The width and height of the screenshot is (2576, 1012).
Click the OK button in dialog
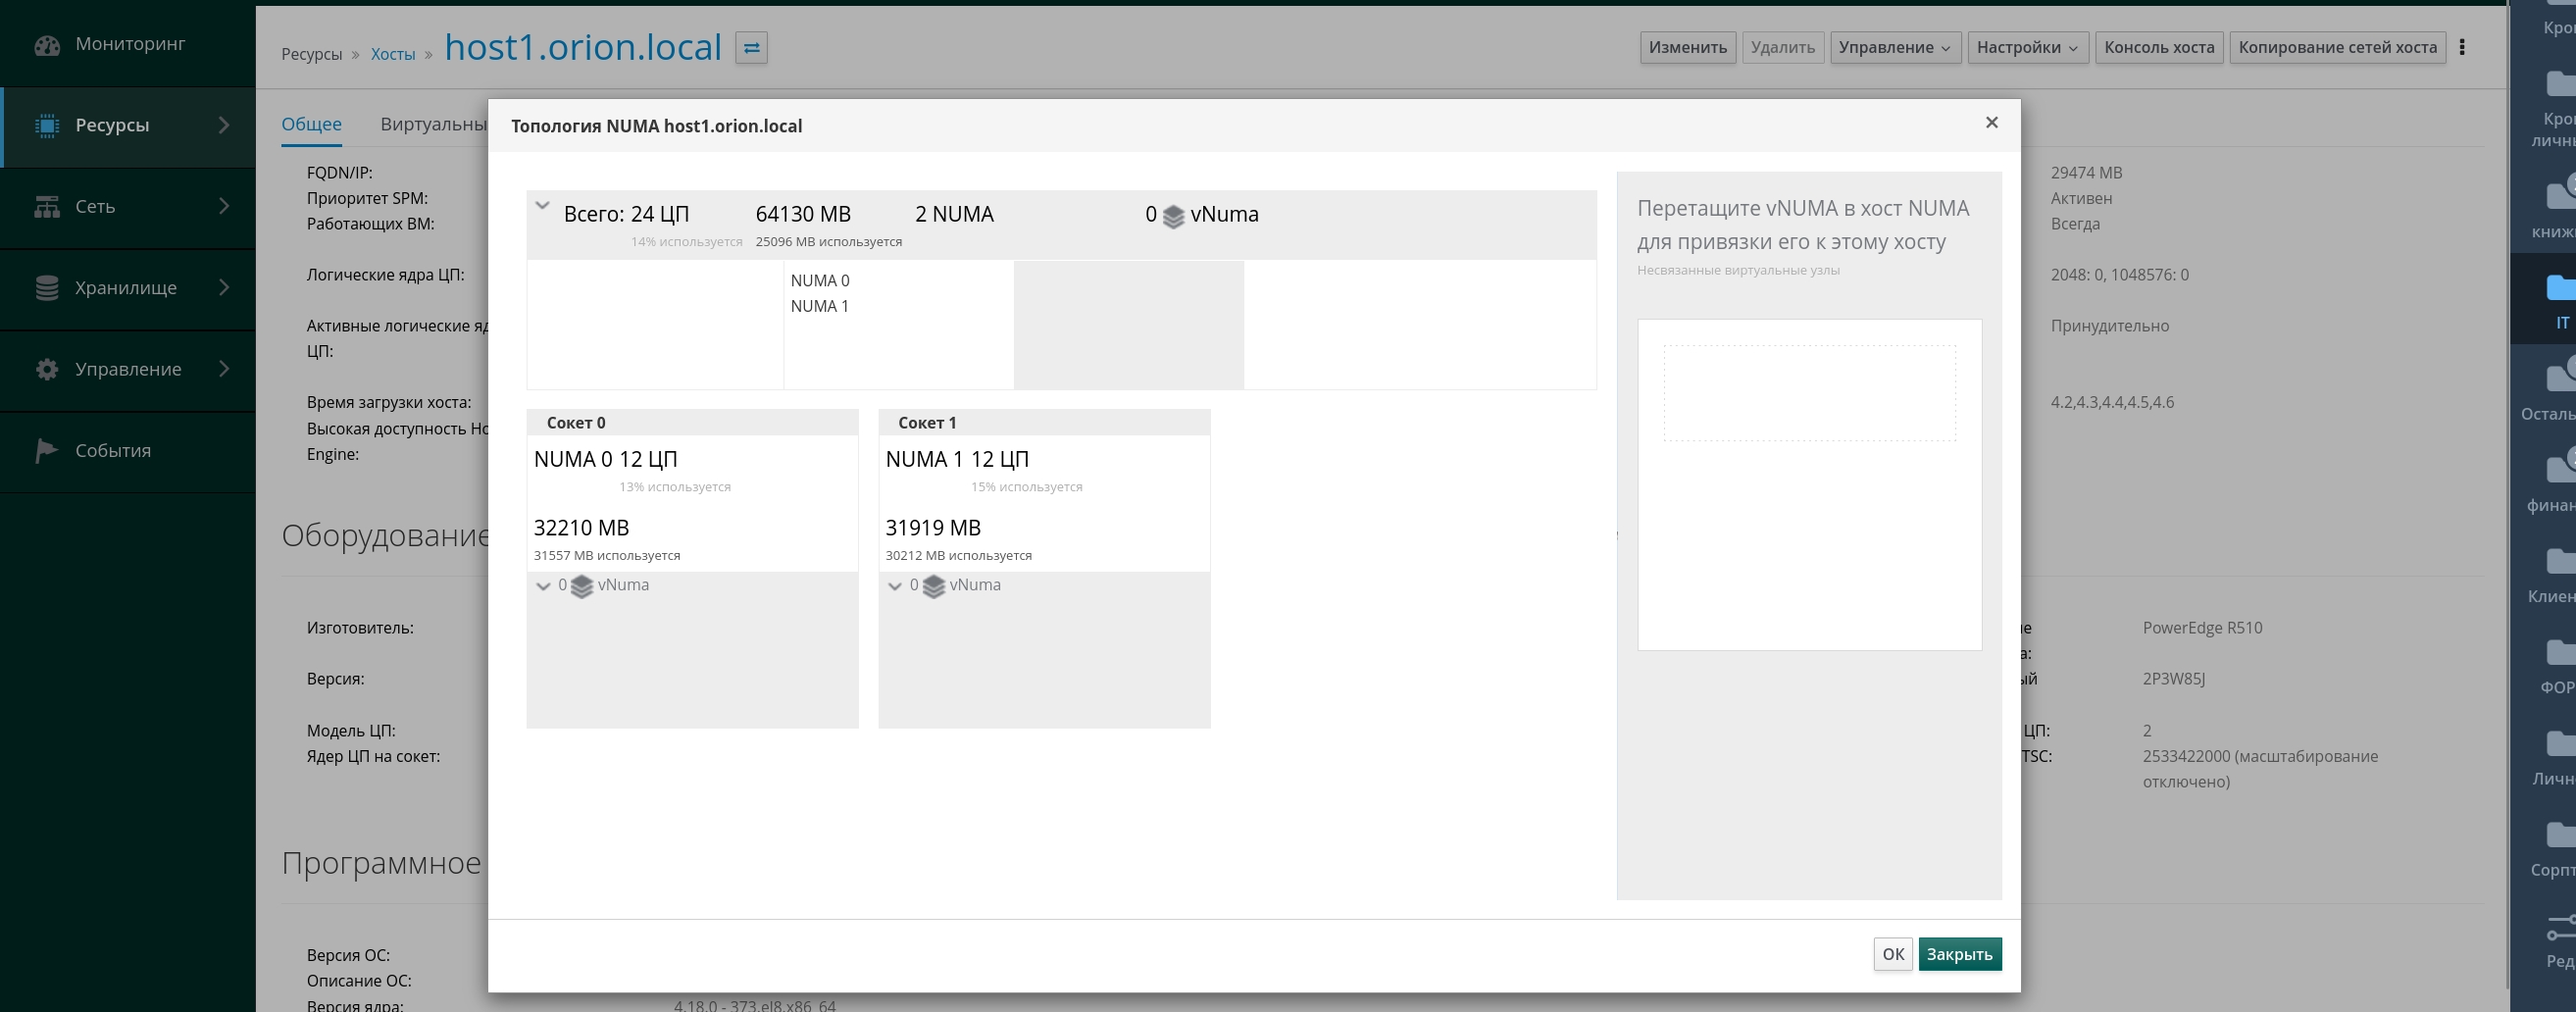[1892, 954]
